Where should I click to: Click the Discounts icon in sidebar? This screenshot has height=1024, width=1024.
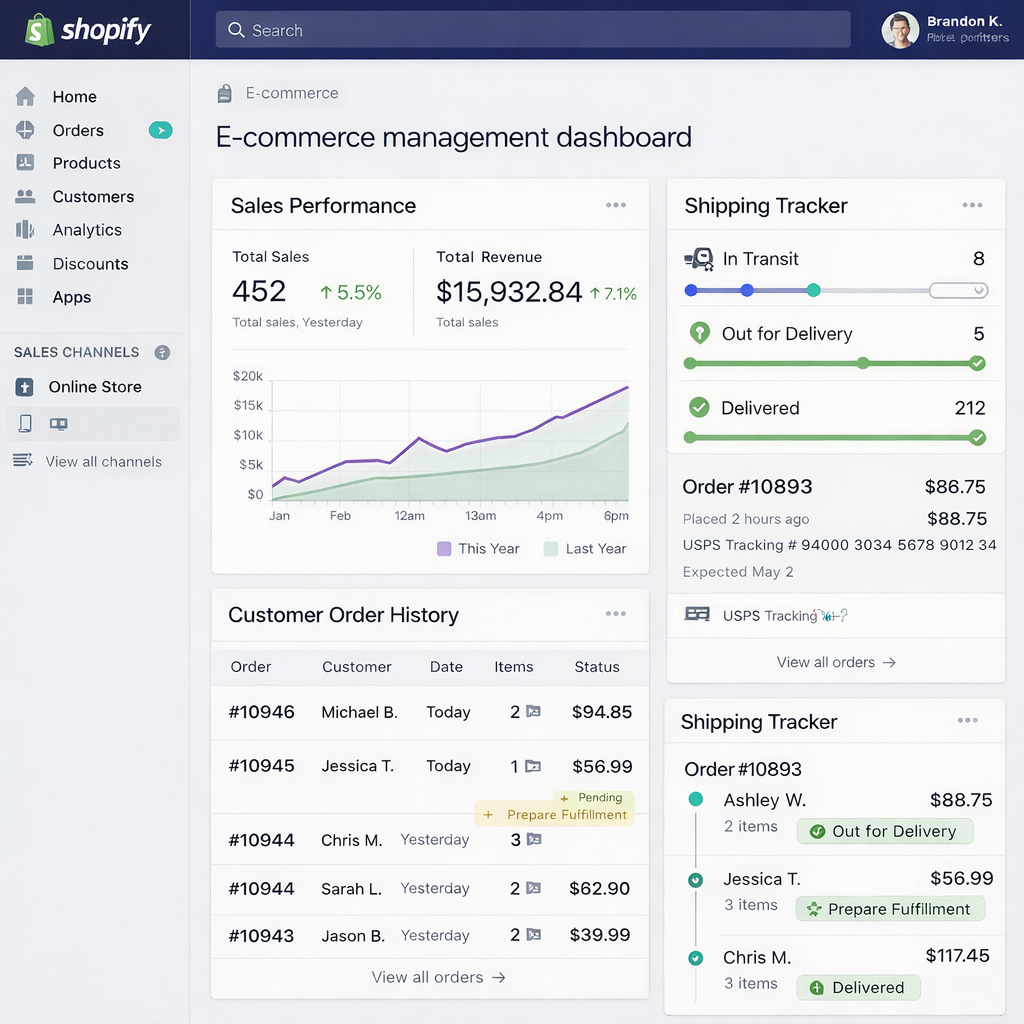[x=25, y=264]
